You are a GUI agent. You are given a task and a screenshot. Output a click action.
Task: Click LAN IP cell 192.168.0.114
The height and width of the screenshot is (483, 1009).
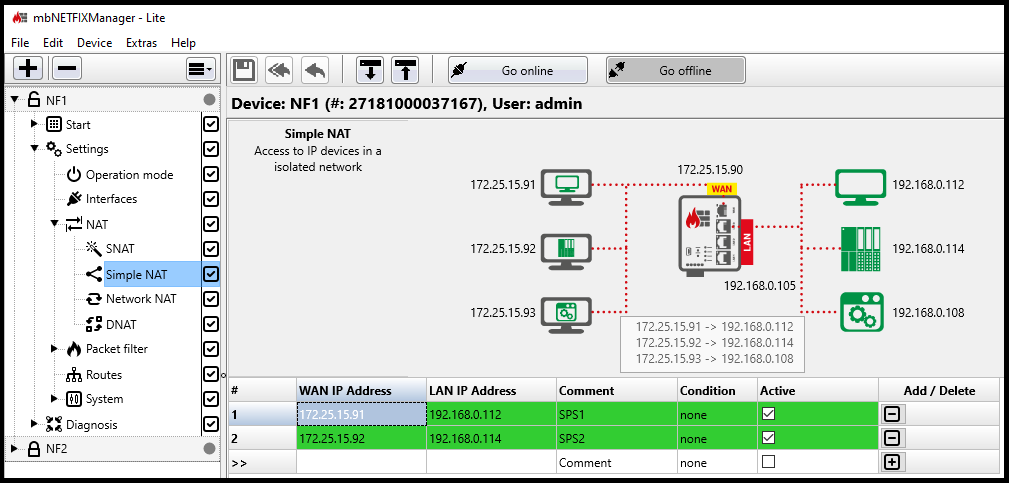click(x=491, y=438)
